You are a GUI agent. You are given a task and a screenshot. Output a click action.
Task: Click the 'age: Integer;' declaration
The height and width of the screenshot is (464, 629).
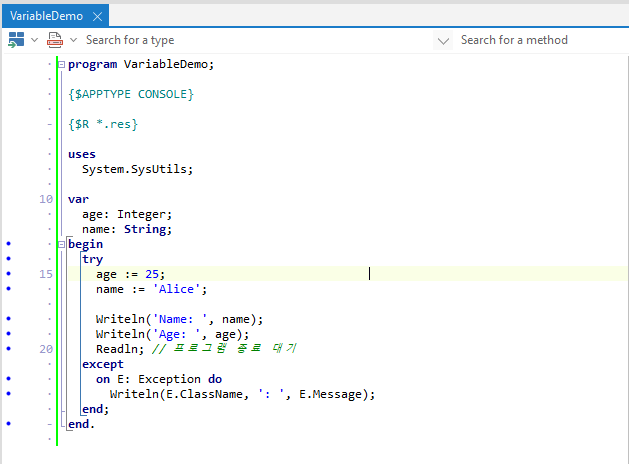coord(127,215)
